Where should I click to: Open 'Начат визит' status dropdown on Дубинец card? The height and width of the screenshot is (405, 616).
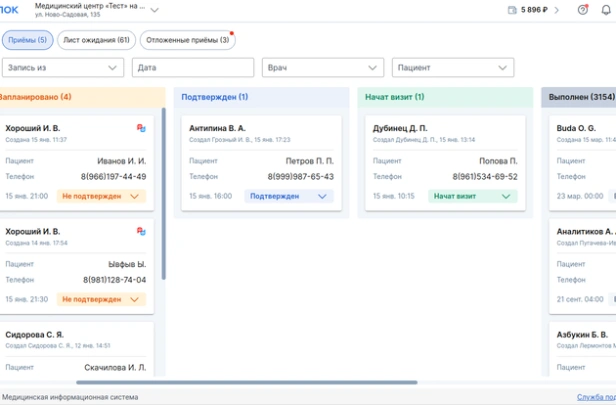(471, 197)
